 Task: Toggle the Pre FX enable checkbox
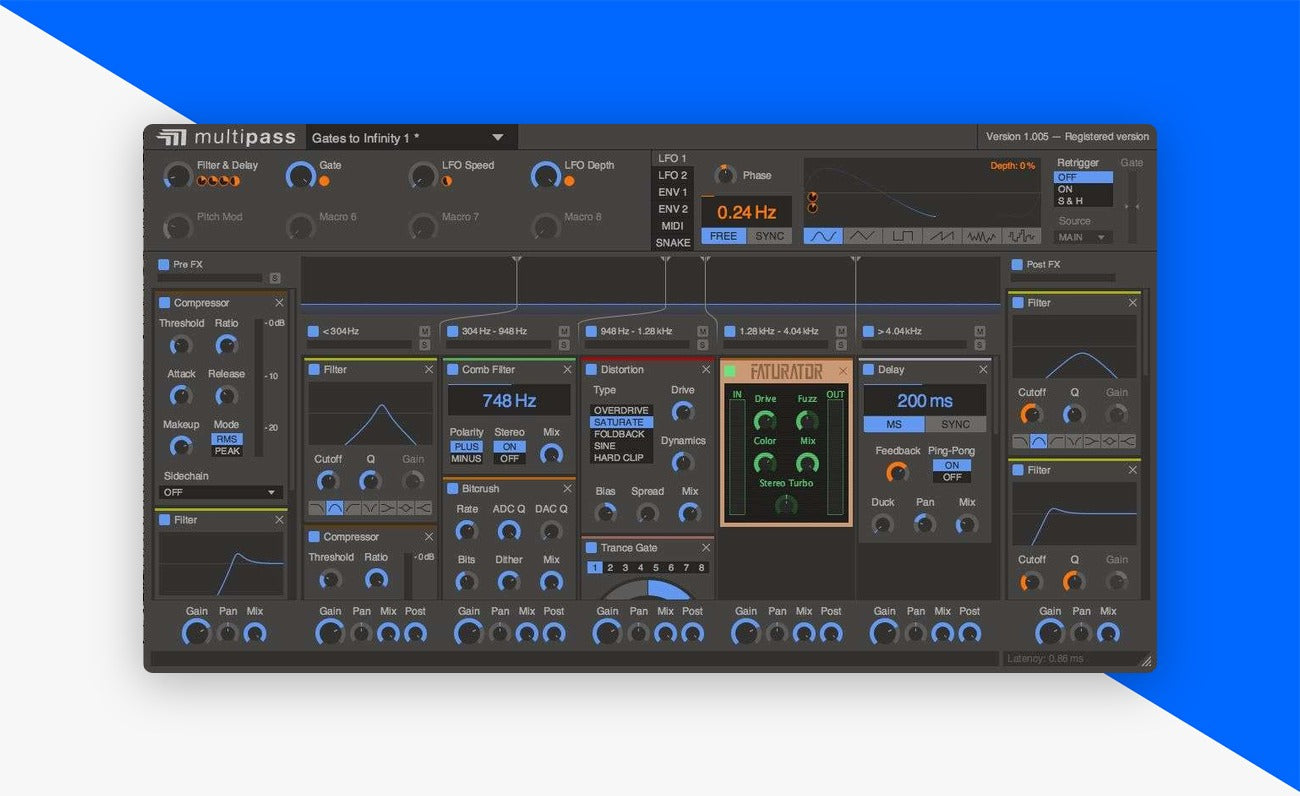point(164,265)
